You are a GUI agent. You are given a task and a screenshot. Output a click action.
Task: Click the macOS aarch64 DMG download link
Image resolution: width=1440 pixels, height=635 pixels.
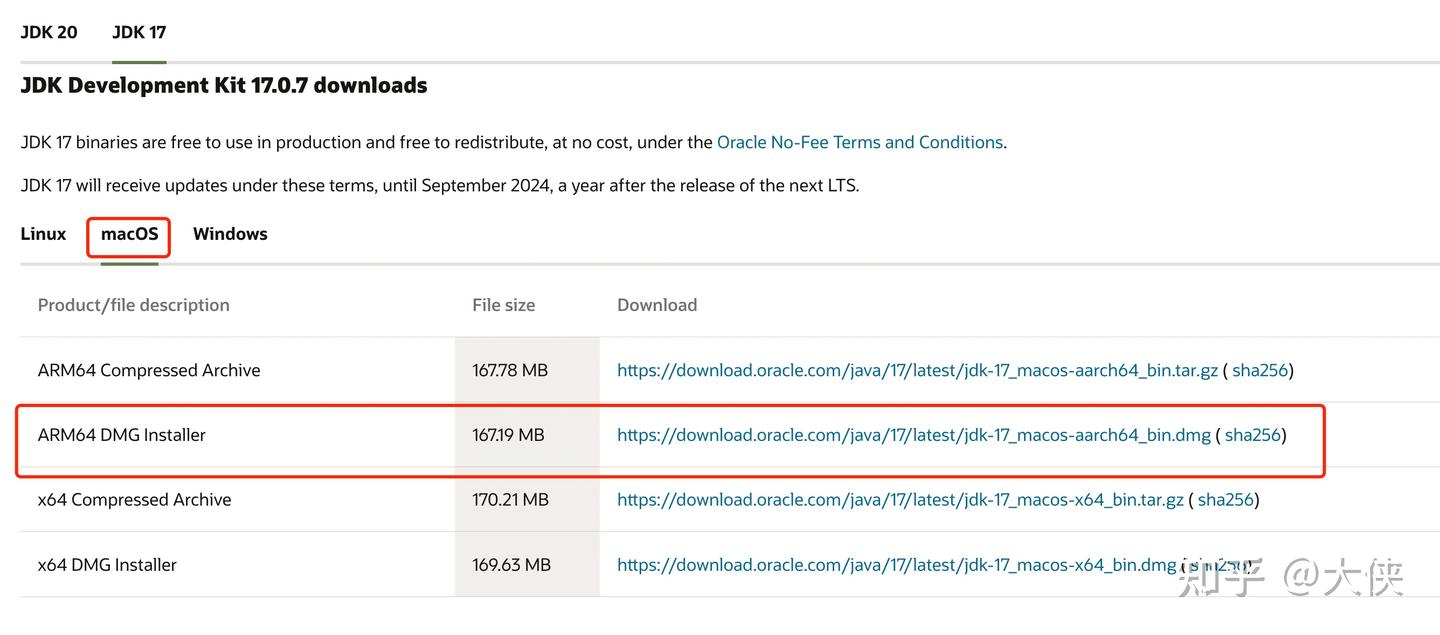913,435
